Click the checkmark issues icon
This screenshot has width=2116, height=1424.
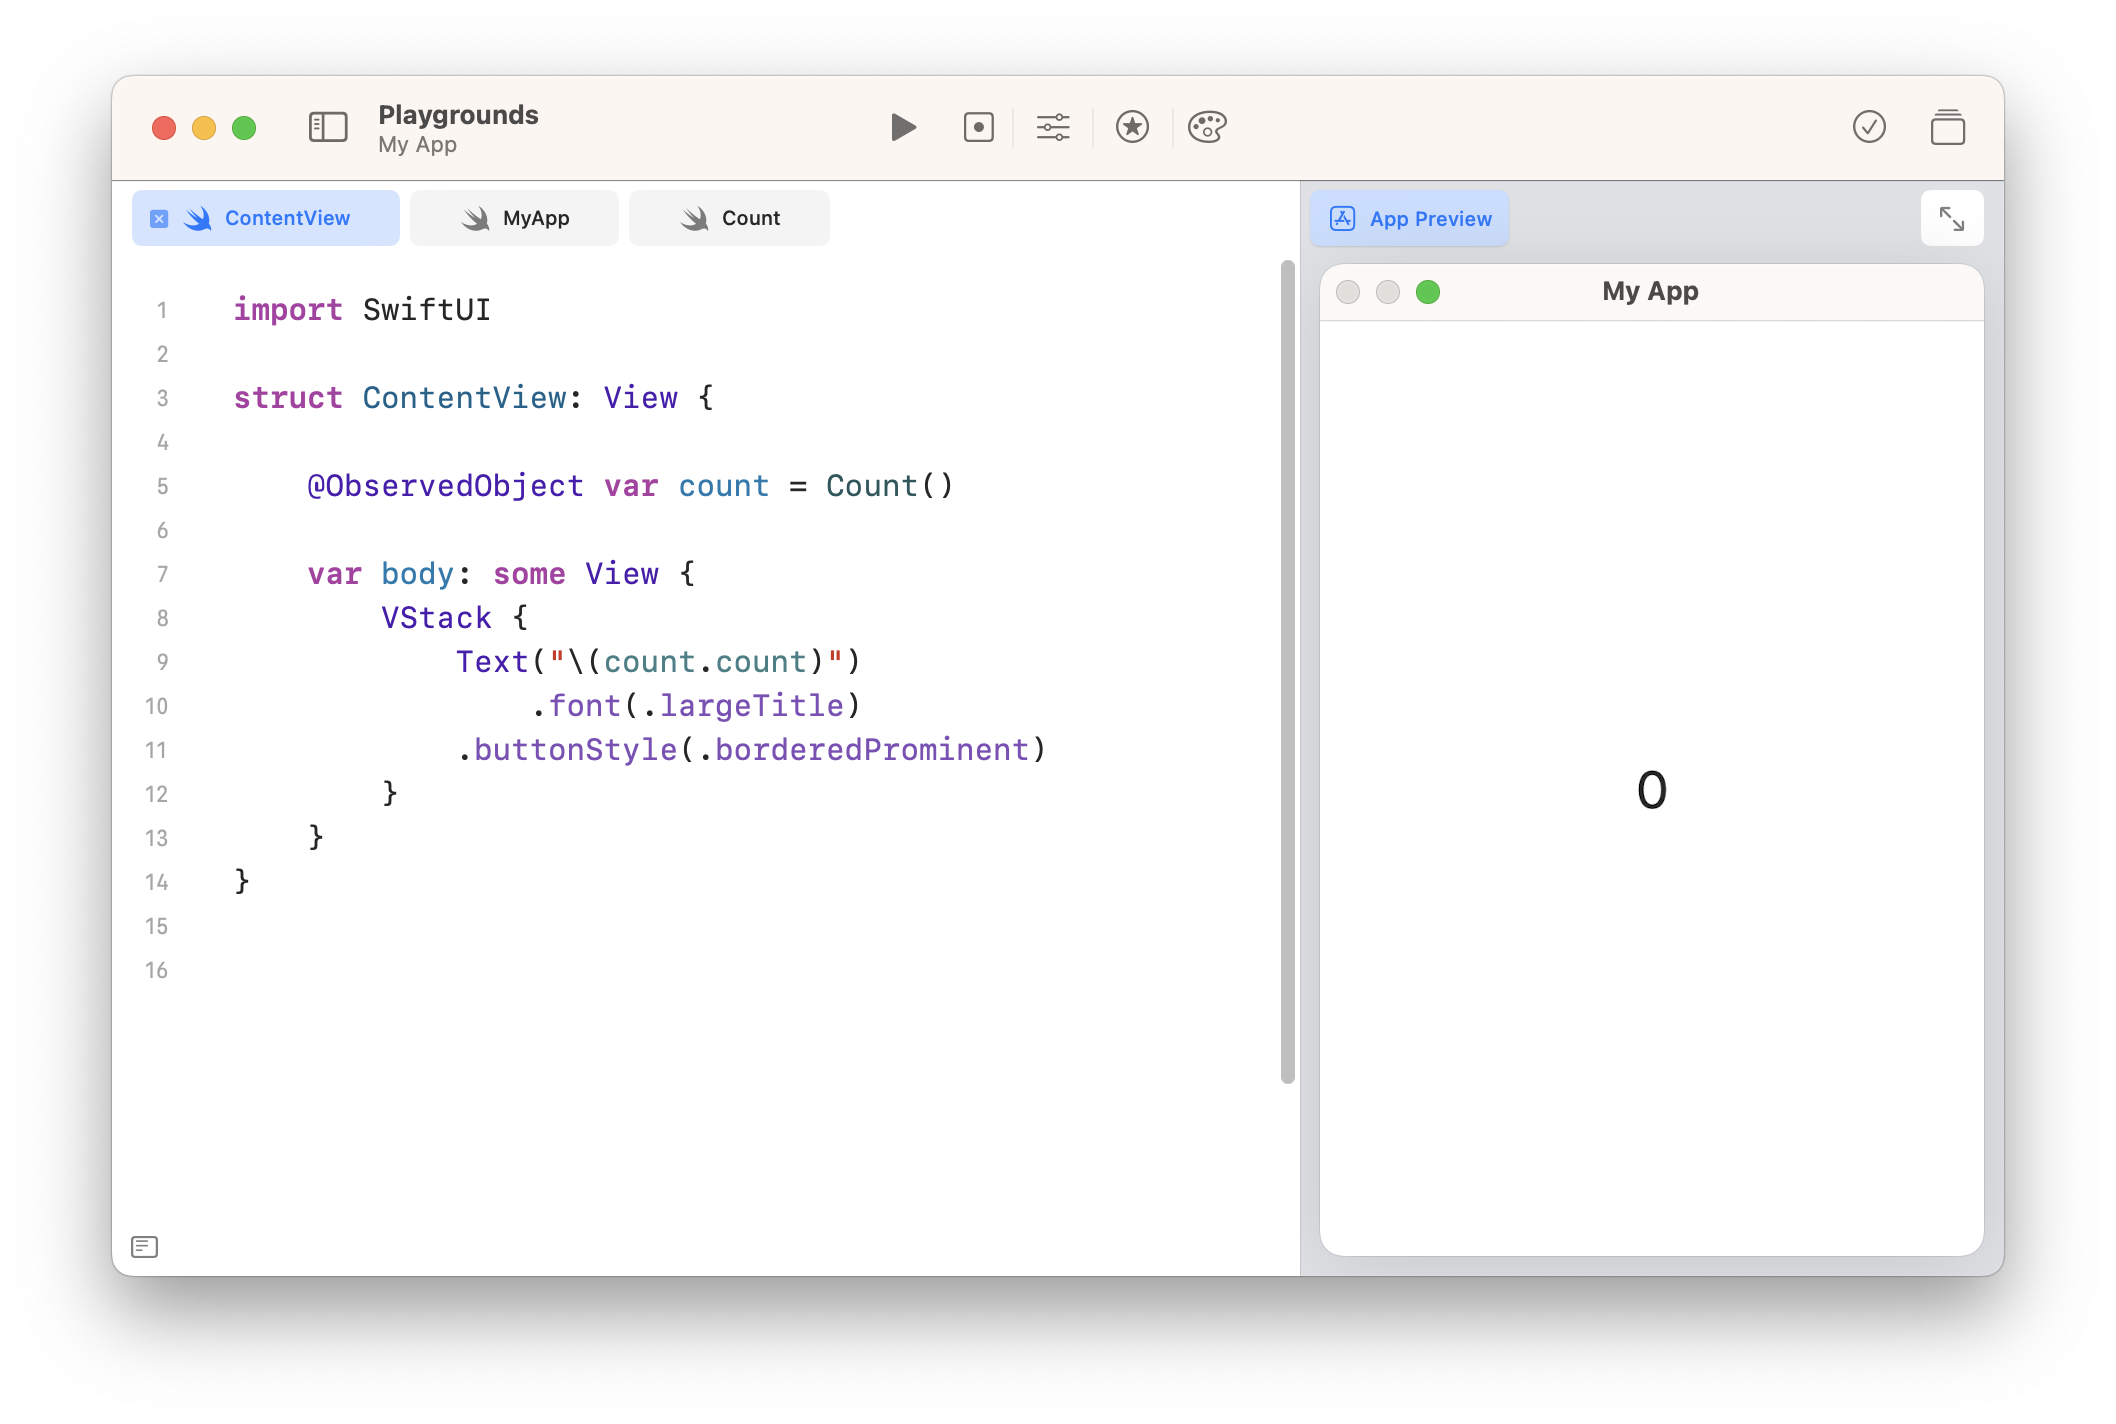click(1868, 127)
